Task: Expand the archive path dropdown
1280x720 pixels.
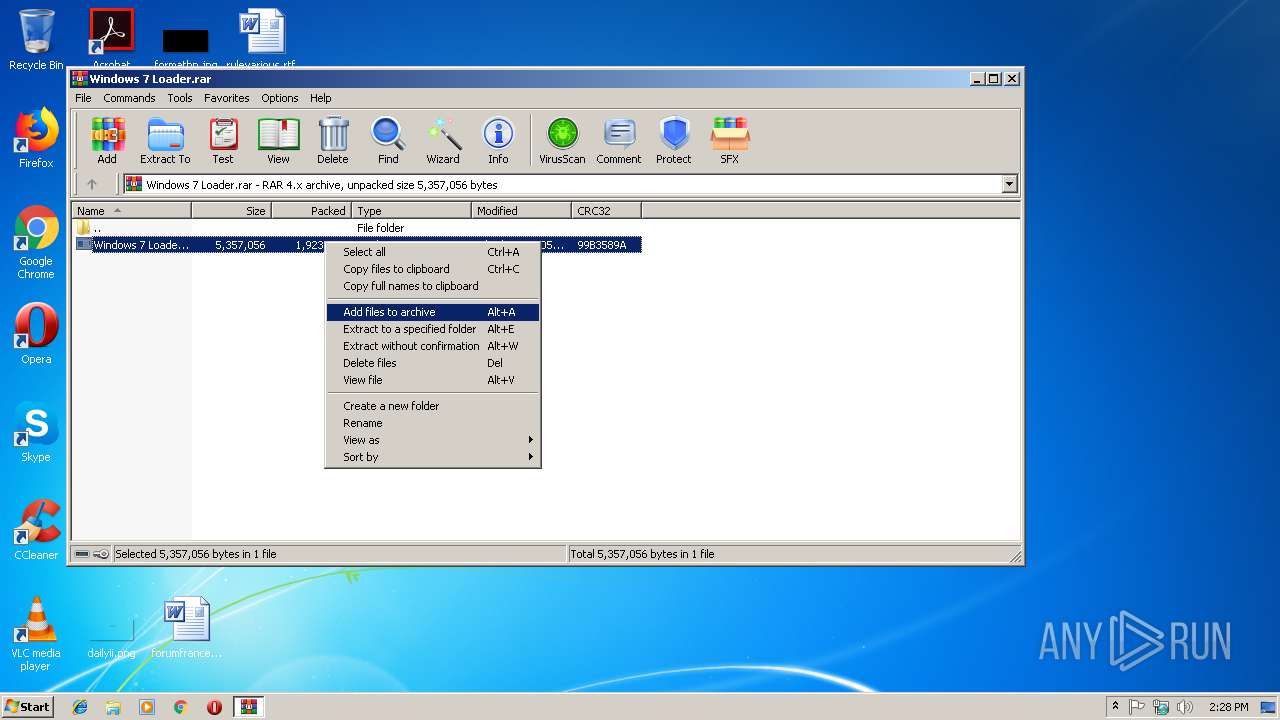Action: [1009, 184]
